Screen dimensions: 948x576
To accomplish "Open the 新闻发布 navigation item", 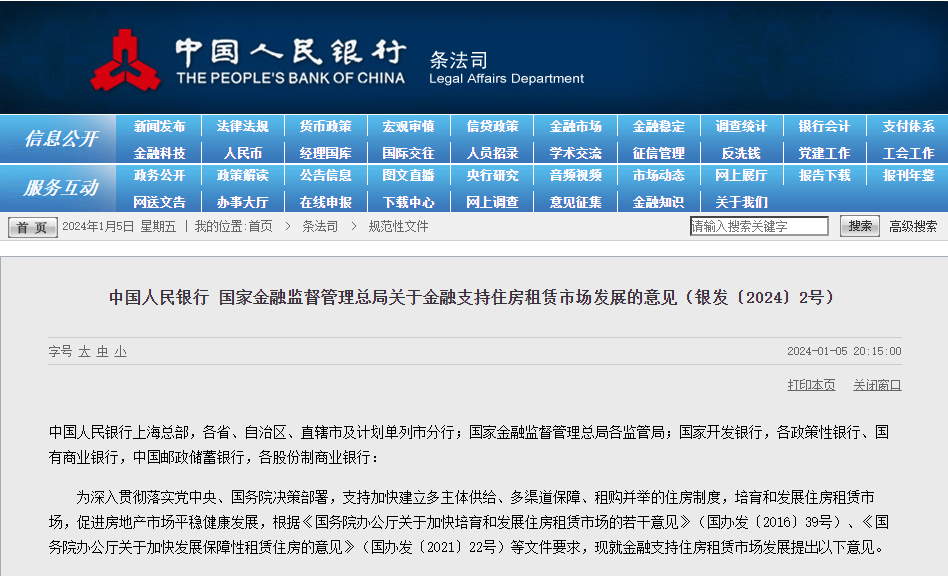I will (159, 127).
